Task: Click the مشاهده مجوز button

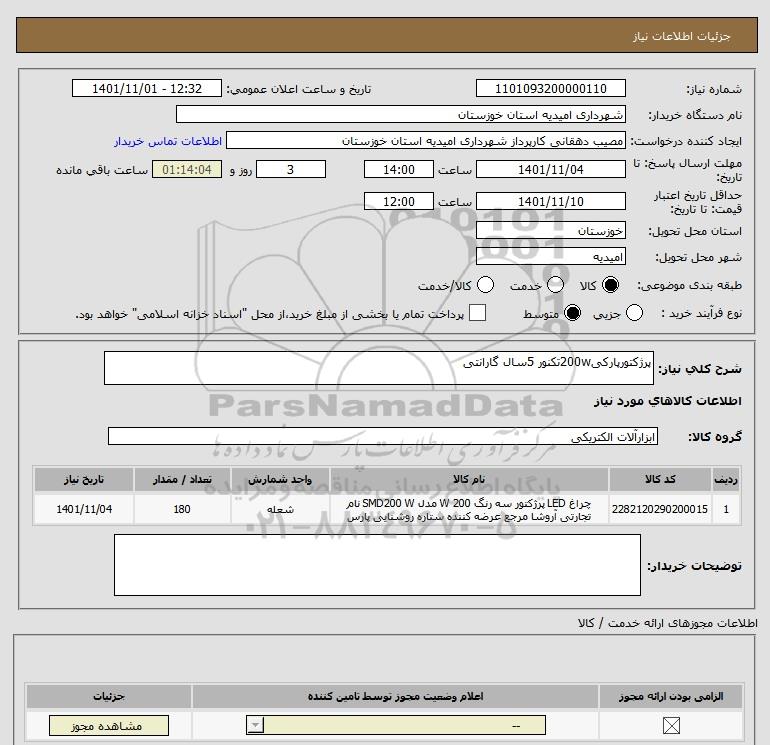Action: (109, 726)
